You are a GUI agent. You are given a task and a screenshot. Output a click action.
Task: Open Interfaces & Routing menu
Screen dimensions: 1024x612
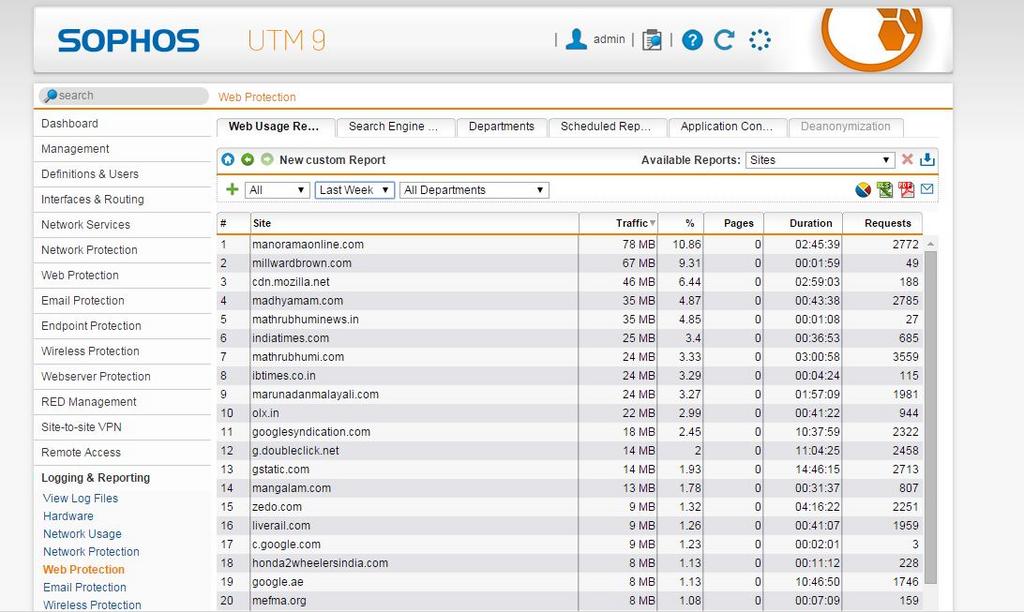click(122, 200)
